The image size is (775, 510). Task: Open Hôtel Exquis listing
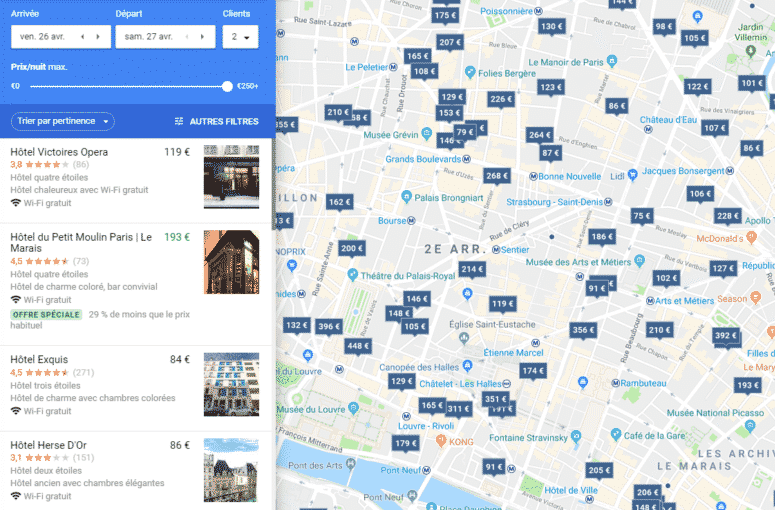pyautogui.click(x=135, y=388)
